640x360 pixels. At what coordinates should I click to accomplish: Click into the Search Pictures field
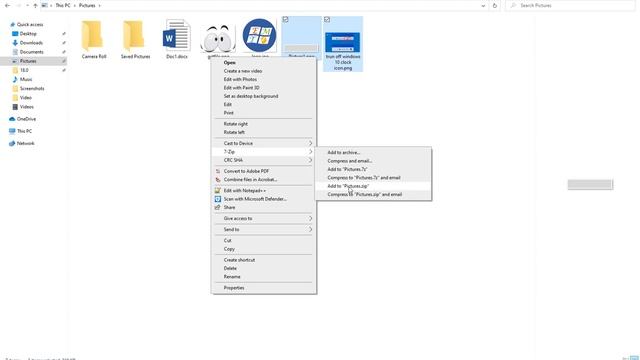571,5
